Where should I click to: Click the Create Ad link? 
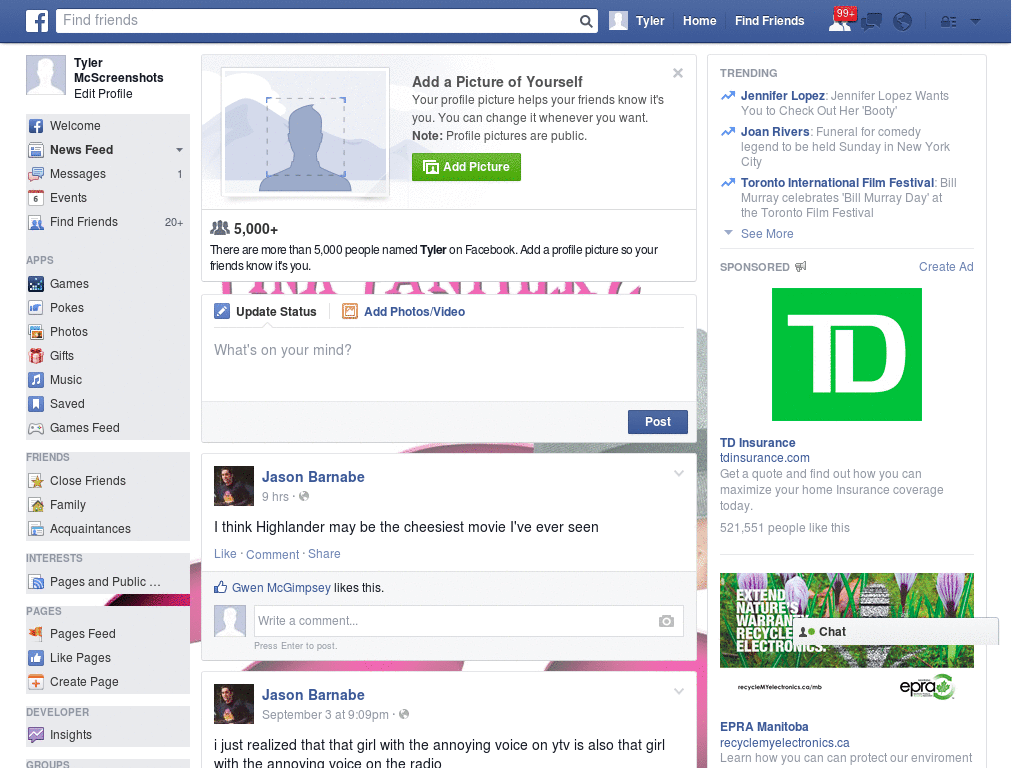click(946, 267)
